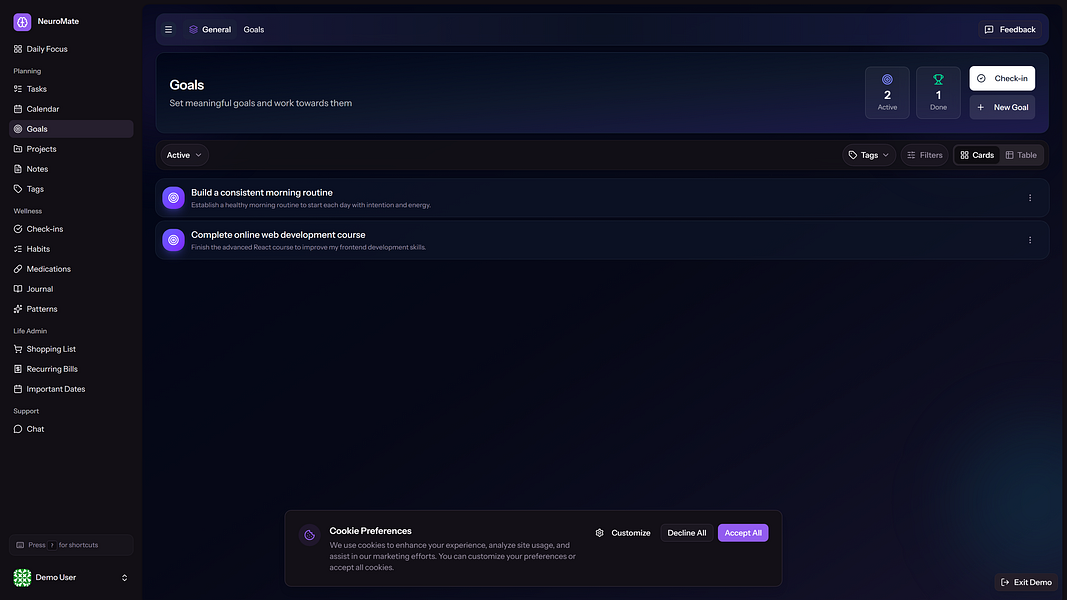Click the Chat bubble icon
Viewport: 1067px width, 600px height.
18,429
